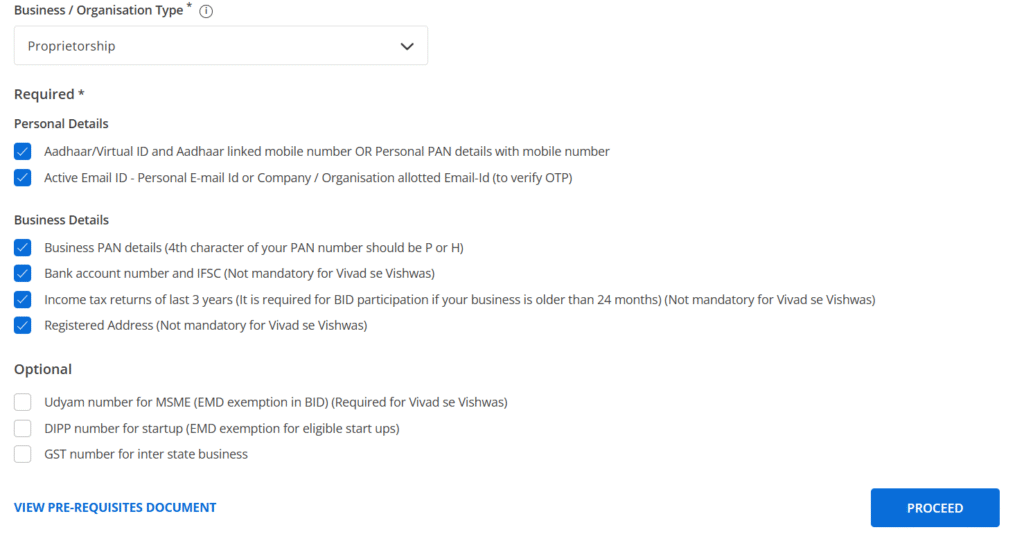Check the Udyam number for MSME option

click(x=23, y=402)
